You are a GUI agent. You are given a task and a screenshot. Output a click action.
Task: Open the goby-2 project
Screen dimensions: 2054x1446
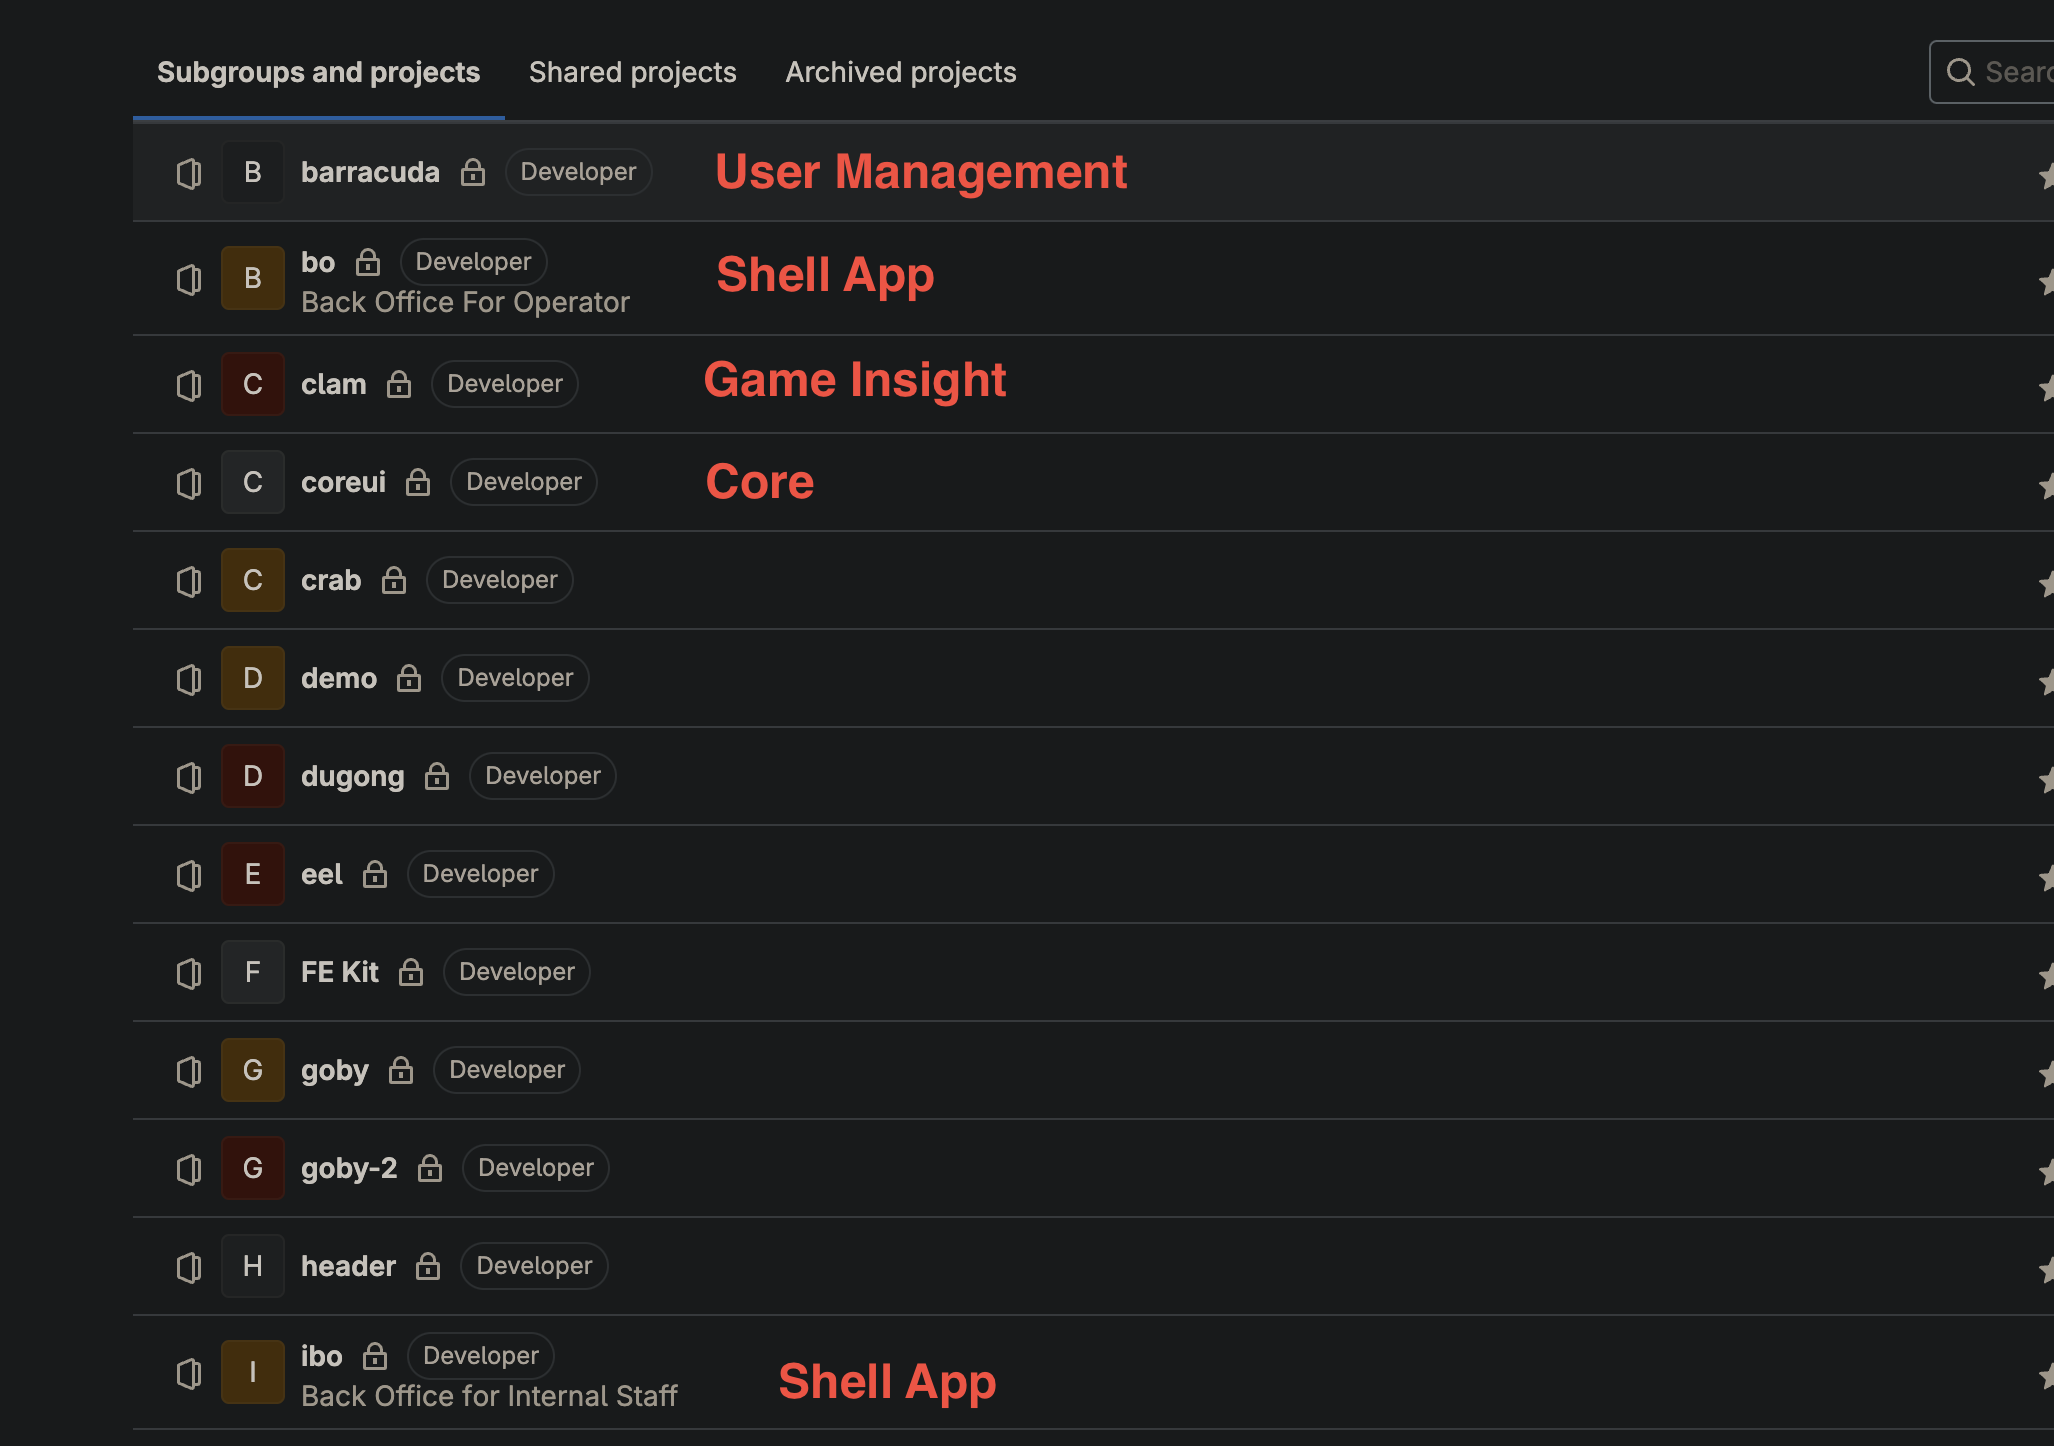coord(349,1168)
